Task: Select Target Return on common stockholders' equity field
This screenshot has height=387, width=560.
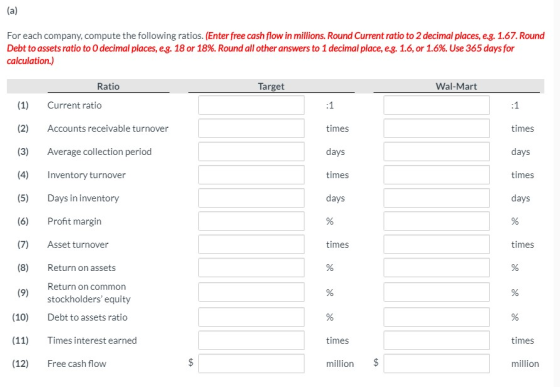Action: click(x=251, y=292)
